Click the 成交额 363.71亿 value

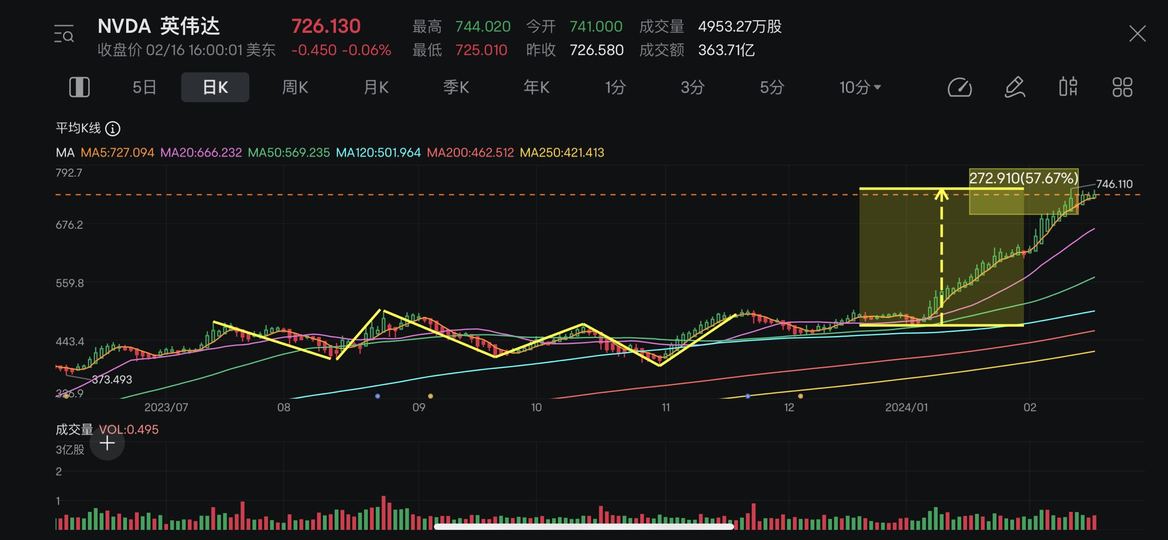click(x=698, y=51)
